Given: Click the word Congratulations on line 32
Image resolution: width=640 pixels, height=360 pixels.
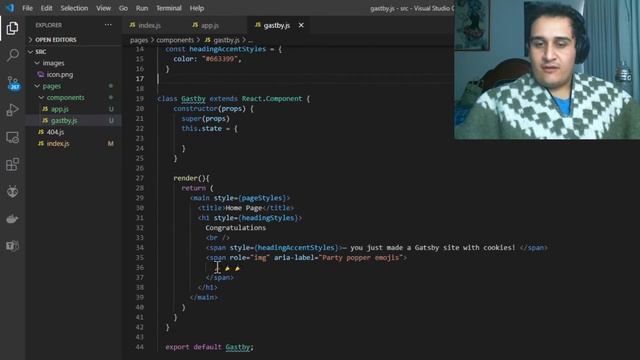Looking at the screenshot, I should (236, 228).
